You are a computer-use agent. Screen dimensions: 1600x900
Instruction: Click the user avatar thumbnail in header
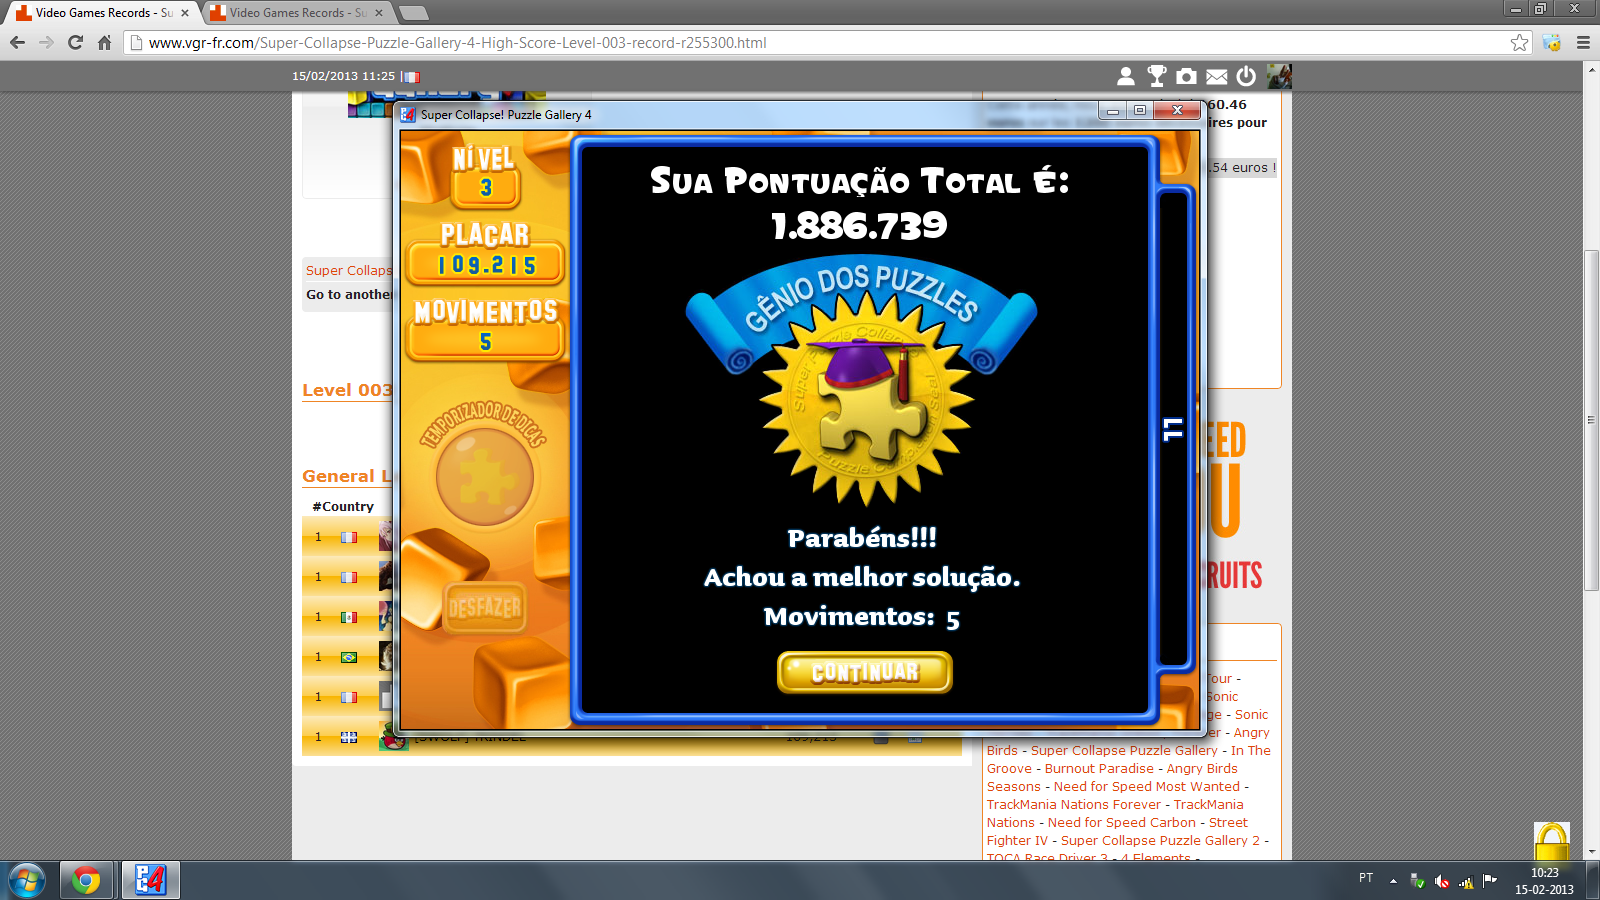[x=1279, y=76]
